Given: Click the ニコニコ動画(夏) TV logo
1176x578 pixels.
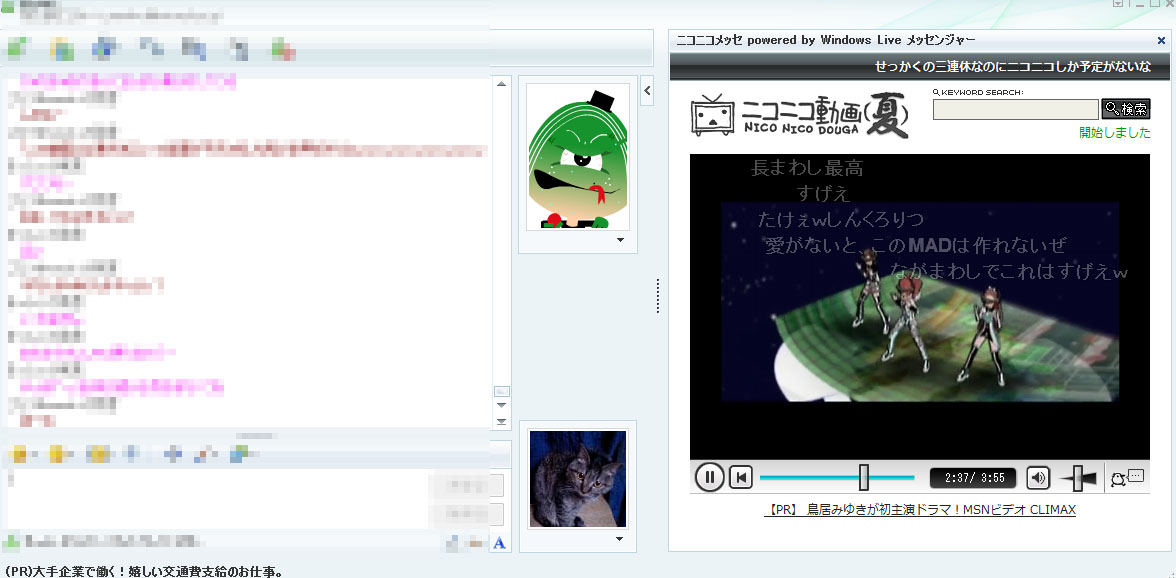Looking at the screenshot, I should pos(800,116).
